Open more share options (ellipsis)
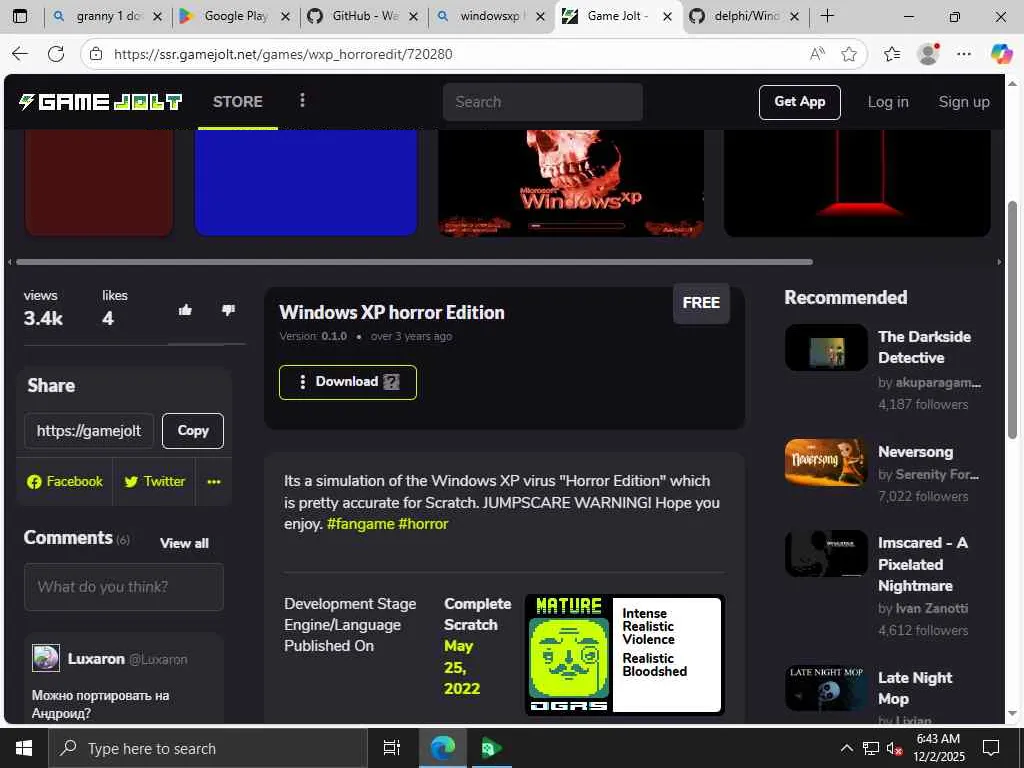Image resolution: width=1024 pixels, height=768 pixels. (x=214, y=481)
